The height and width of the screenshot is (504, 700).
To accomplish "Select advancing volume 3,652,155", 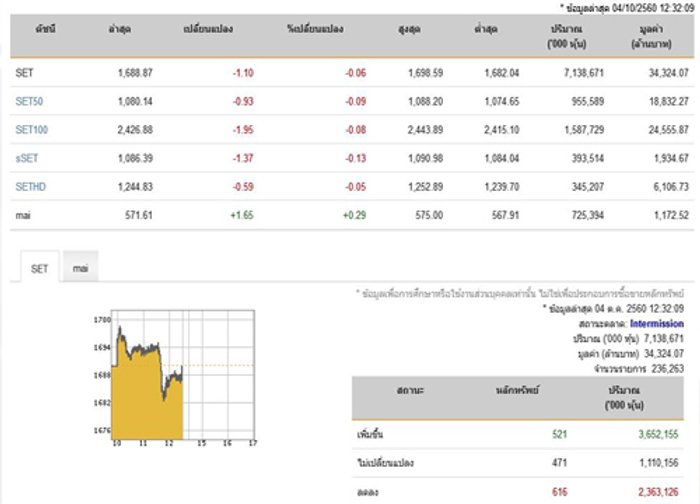I will [x=658, y=434].
